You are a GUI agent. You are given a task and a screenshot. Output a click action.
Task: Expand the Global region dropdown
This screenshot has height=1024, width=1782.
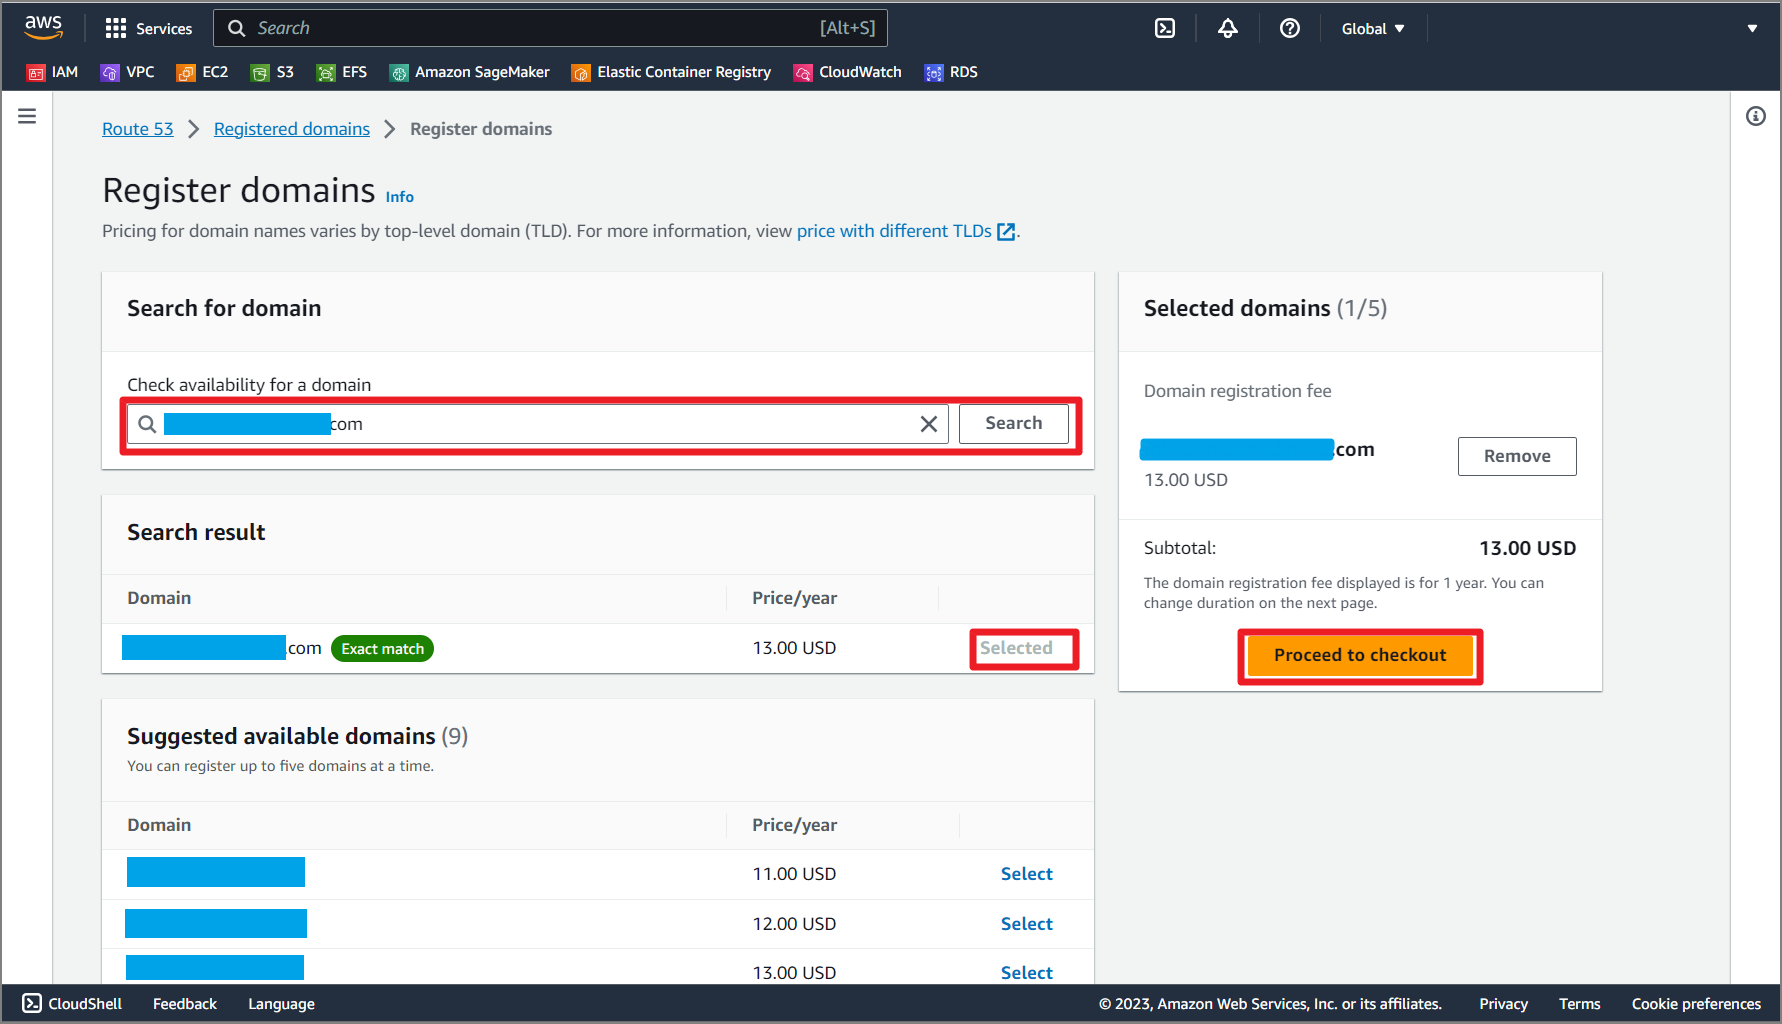click(x=1373, y=29)
